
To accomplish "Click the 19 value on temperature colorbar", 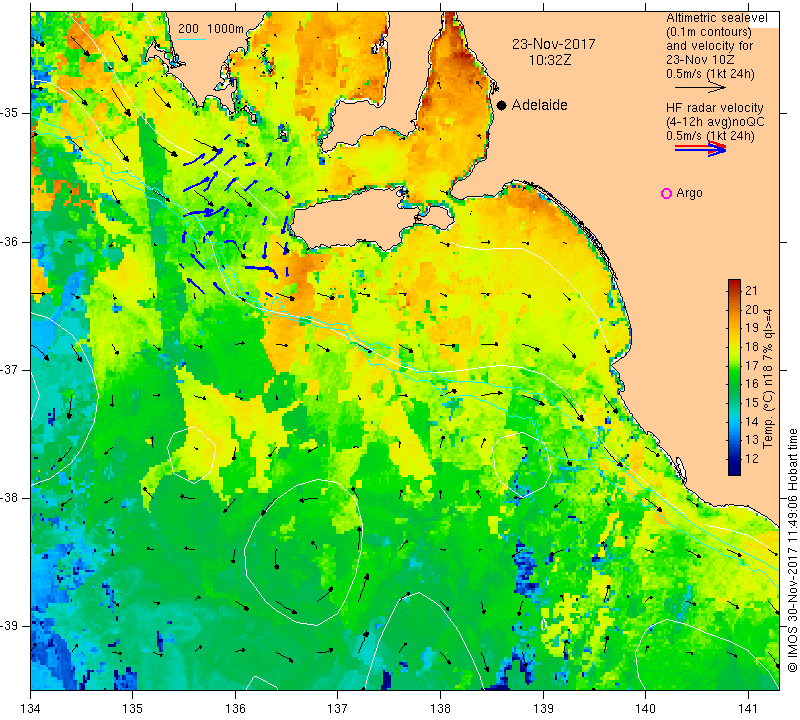I will 752,328.
